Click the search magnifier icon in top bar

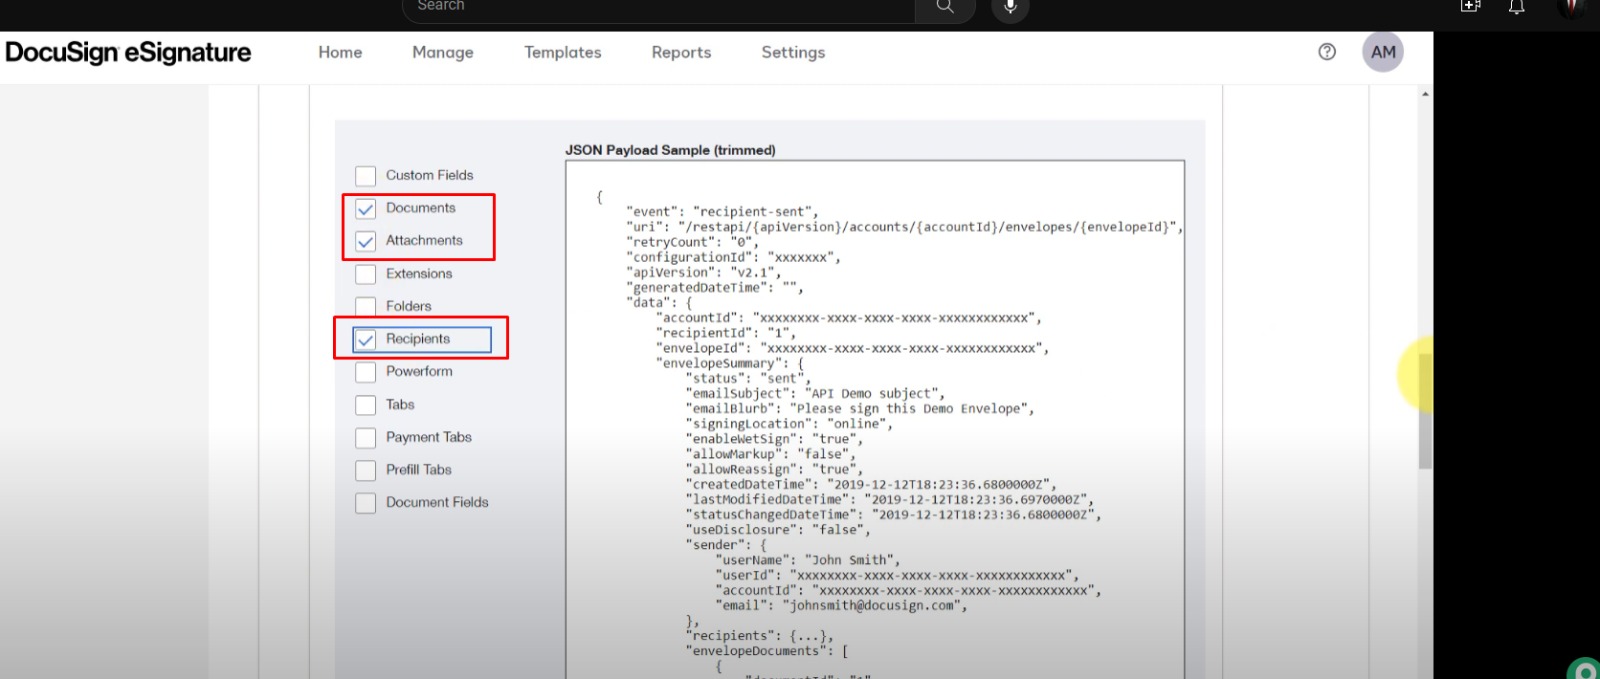point(945,7)
